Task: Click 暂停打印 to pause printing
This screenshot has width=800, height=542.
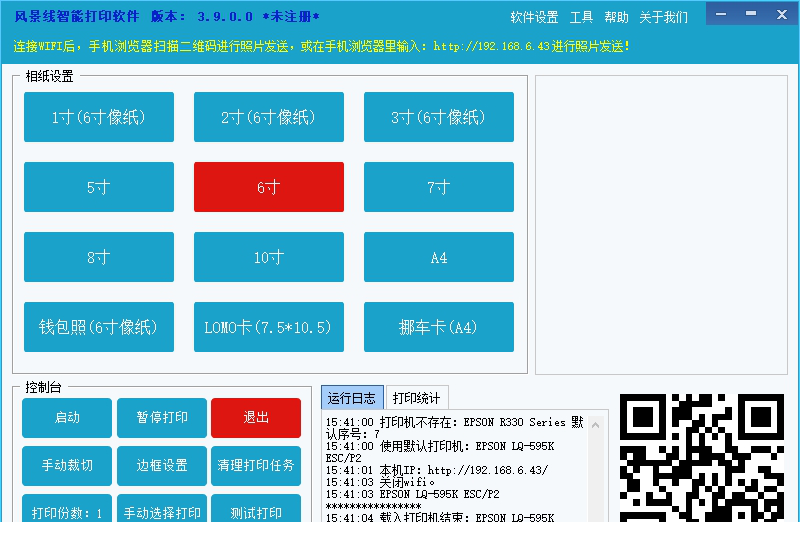Action: pos(162,417)
